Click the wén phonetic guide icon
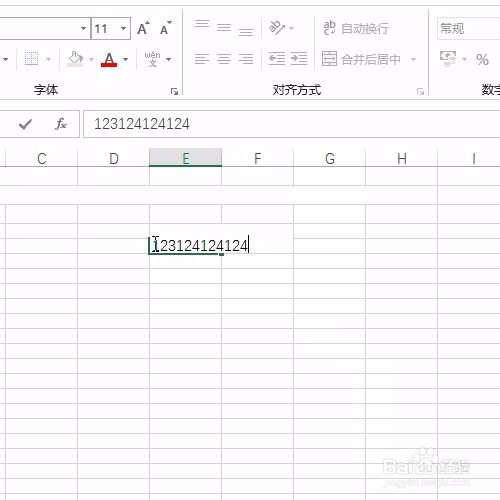Screen dimensions: 500x500 pos(152,59)
